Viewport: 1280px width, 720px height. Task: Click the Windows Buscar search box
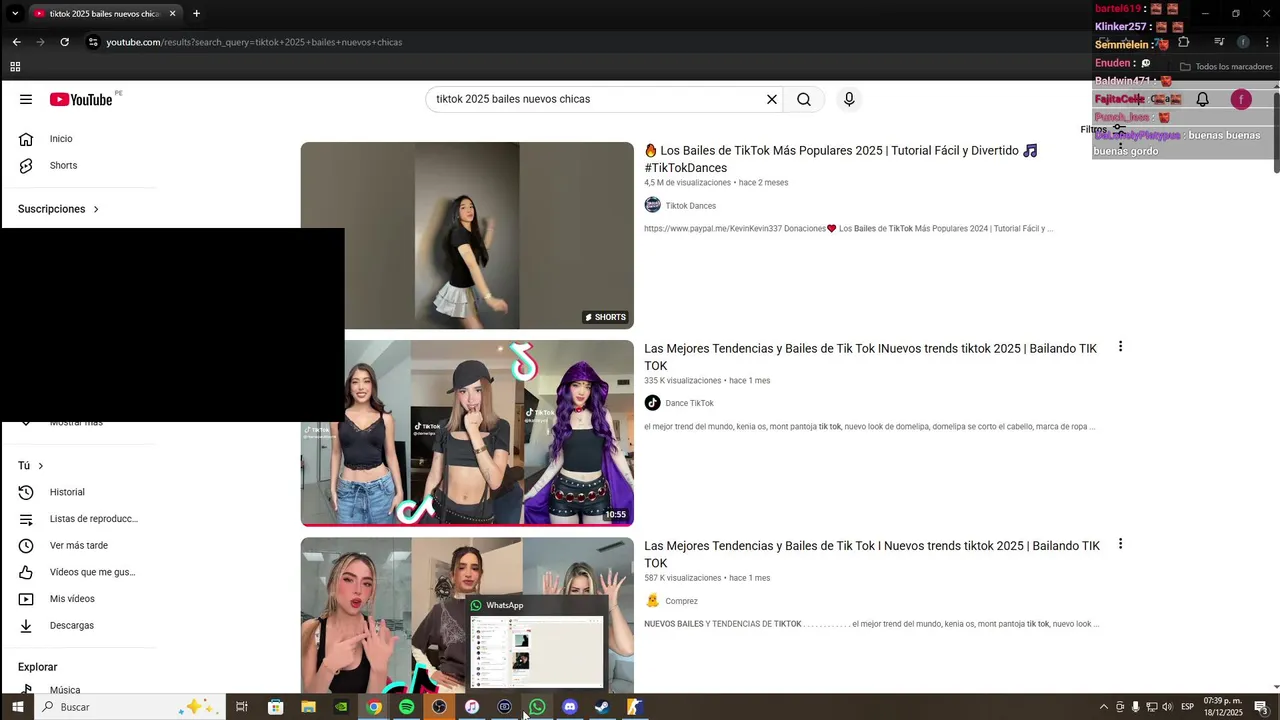pos(129,707)
